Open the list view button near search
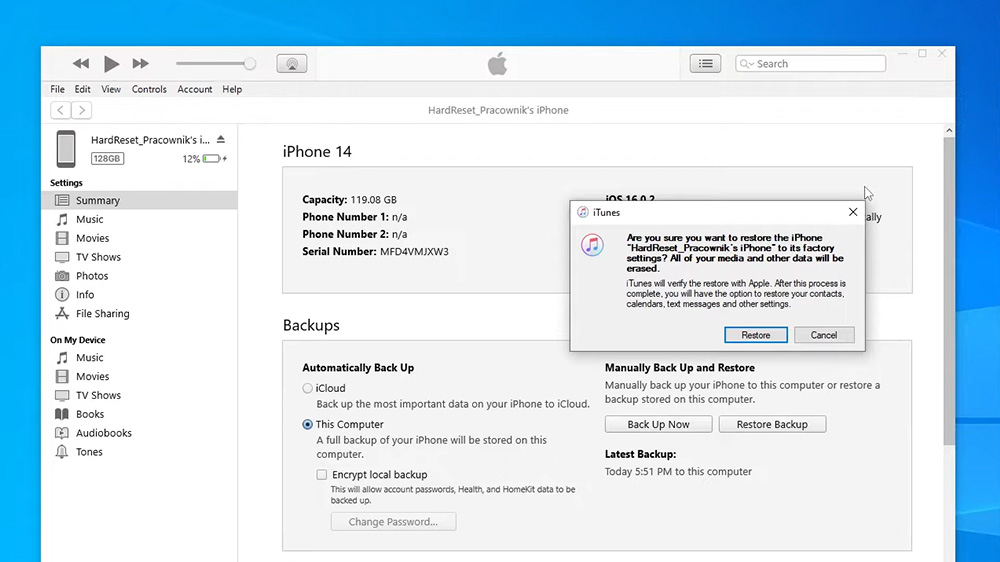This screenshot has width=1000, height=562. 705,63
